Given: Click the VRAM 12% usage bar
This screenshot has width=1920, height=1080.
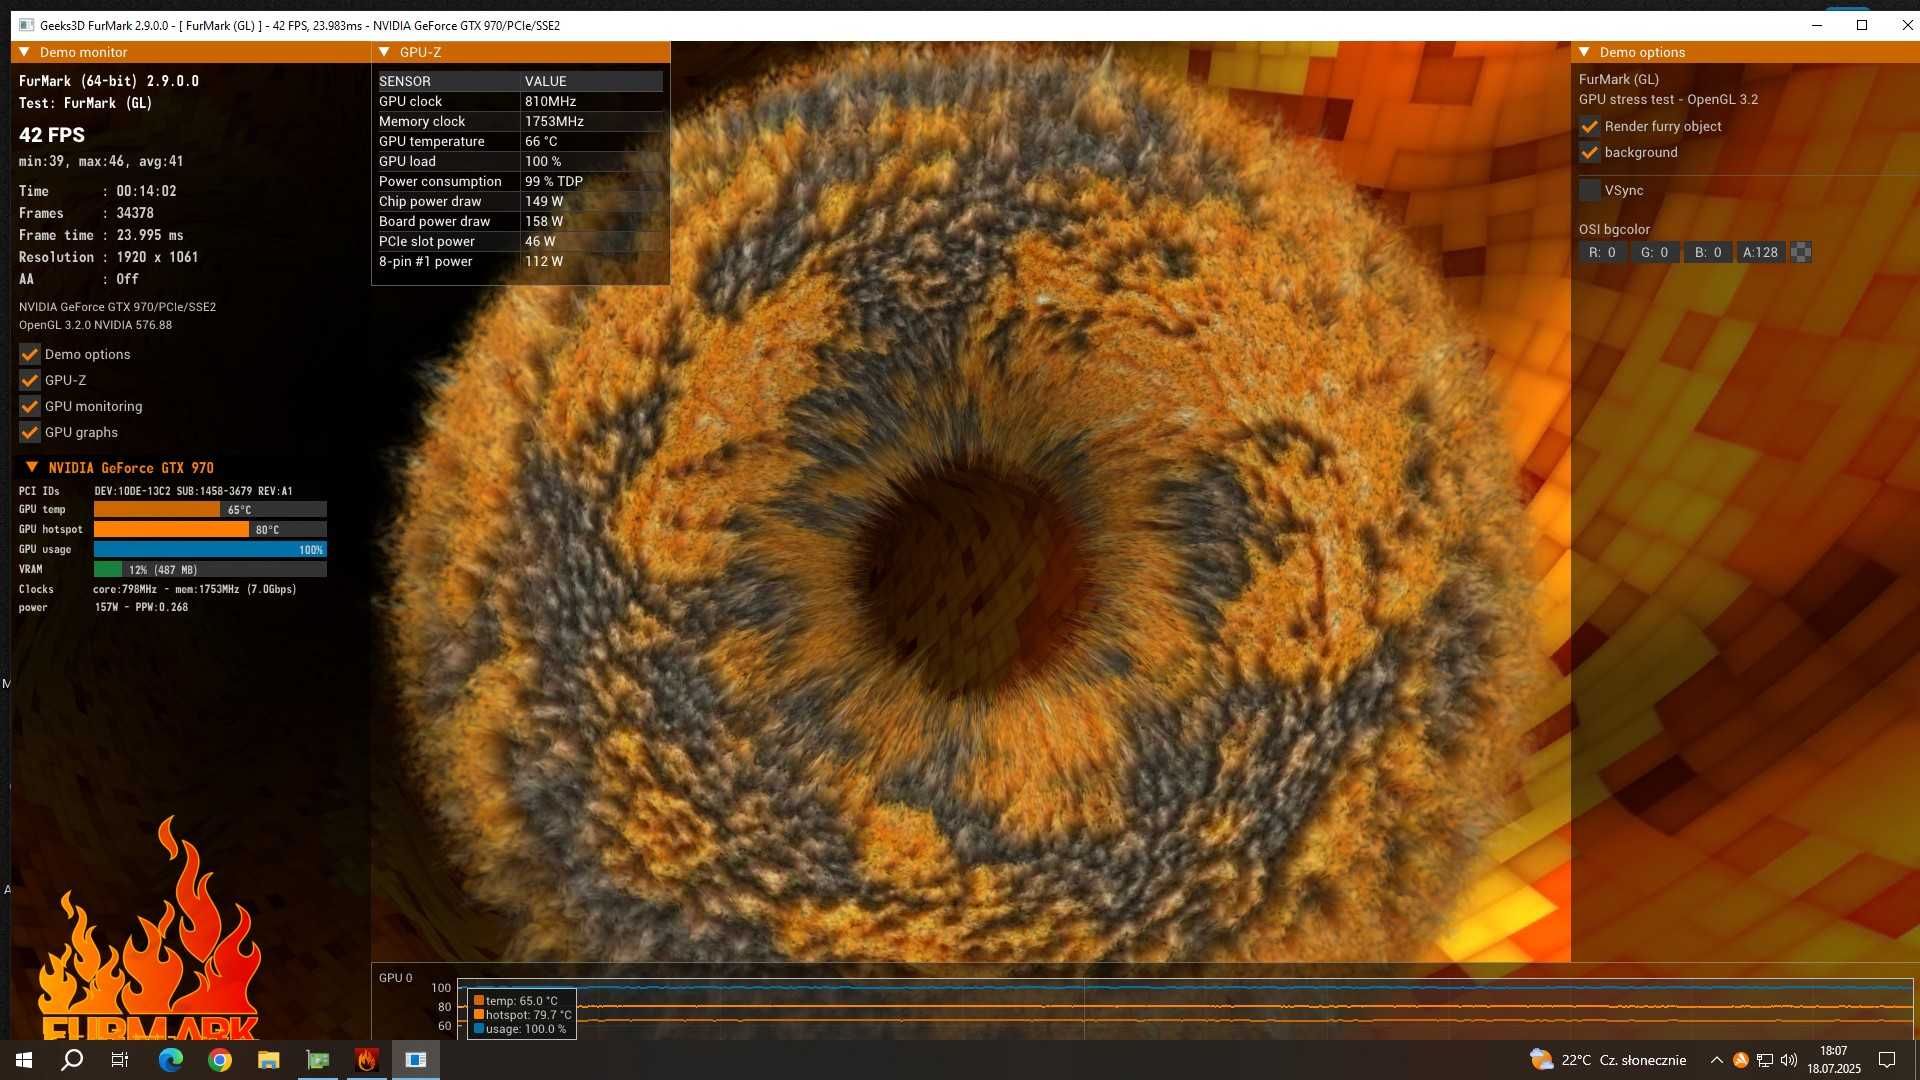Looking at the screenshot, I should coord(210,569).
